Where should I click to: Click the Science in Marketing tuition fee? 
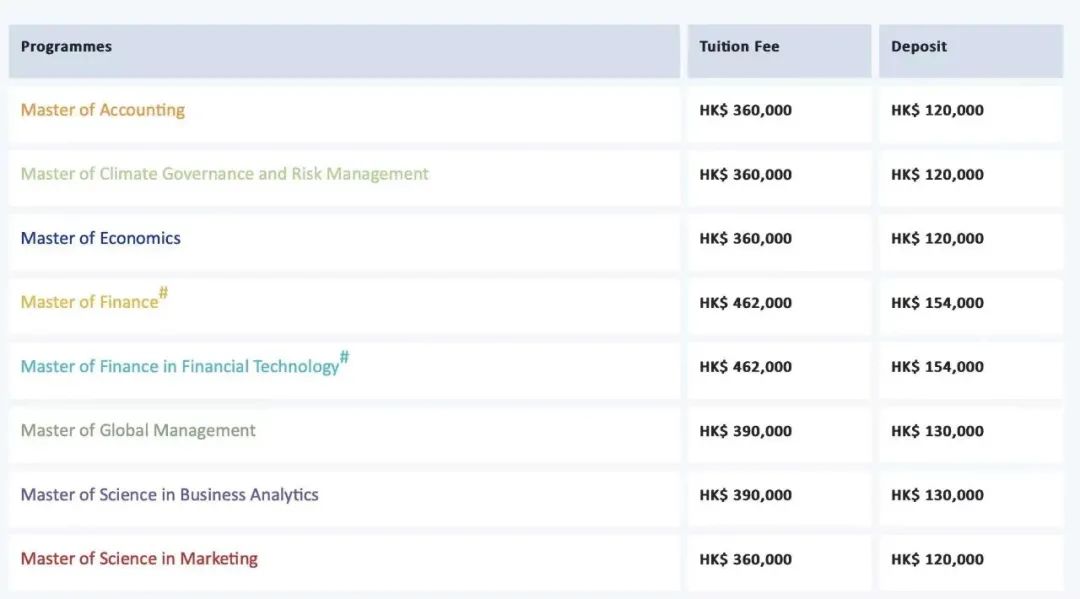coord(745,559)
